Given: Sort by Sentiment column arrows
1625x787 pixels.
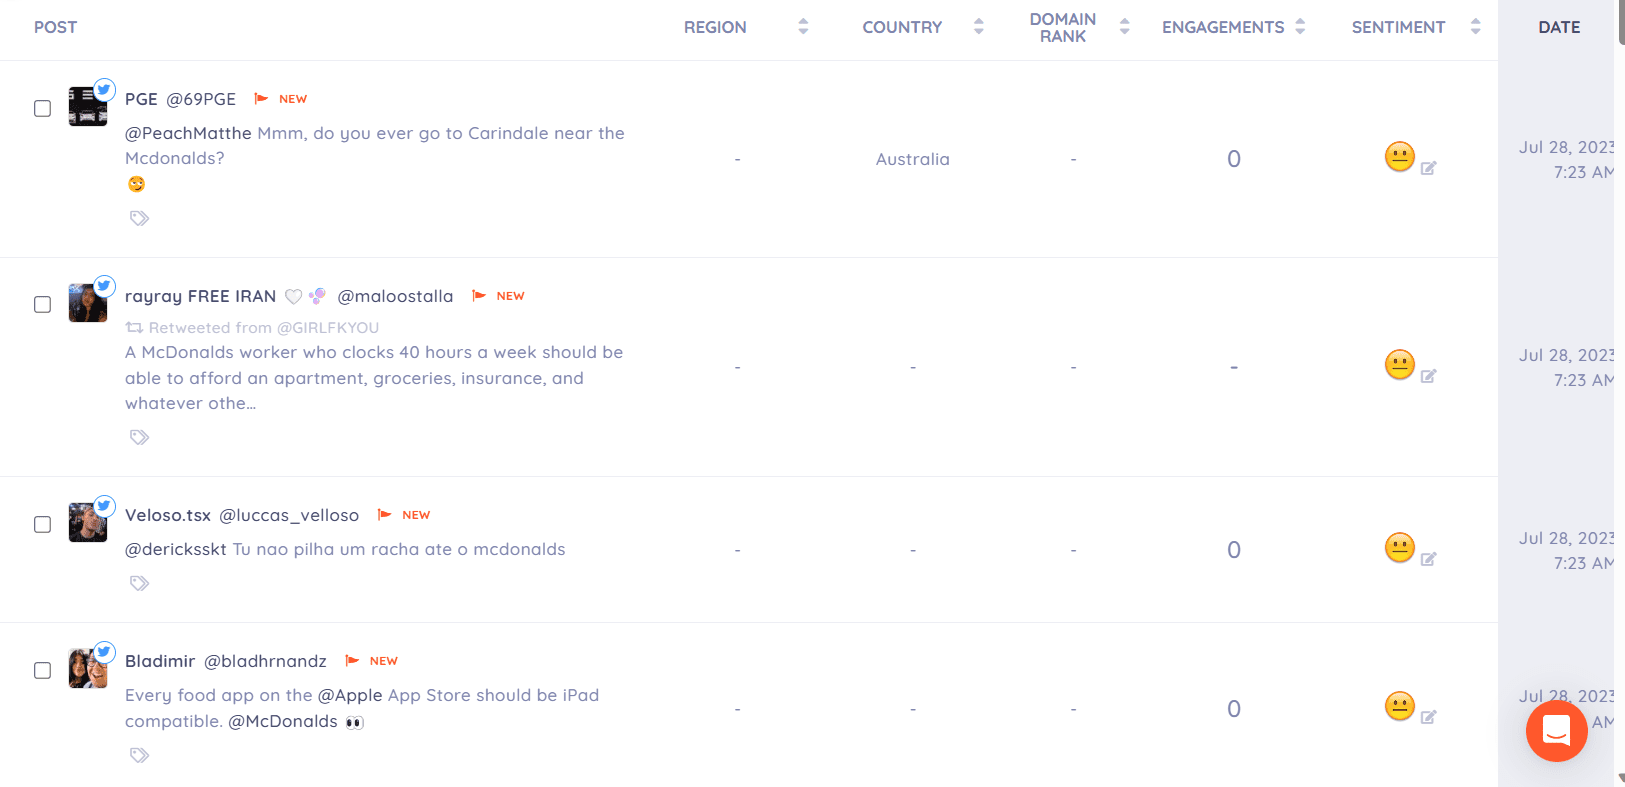Looking at the screenshot, I should click(x=1475, y=27).
